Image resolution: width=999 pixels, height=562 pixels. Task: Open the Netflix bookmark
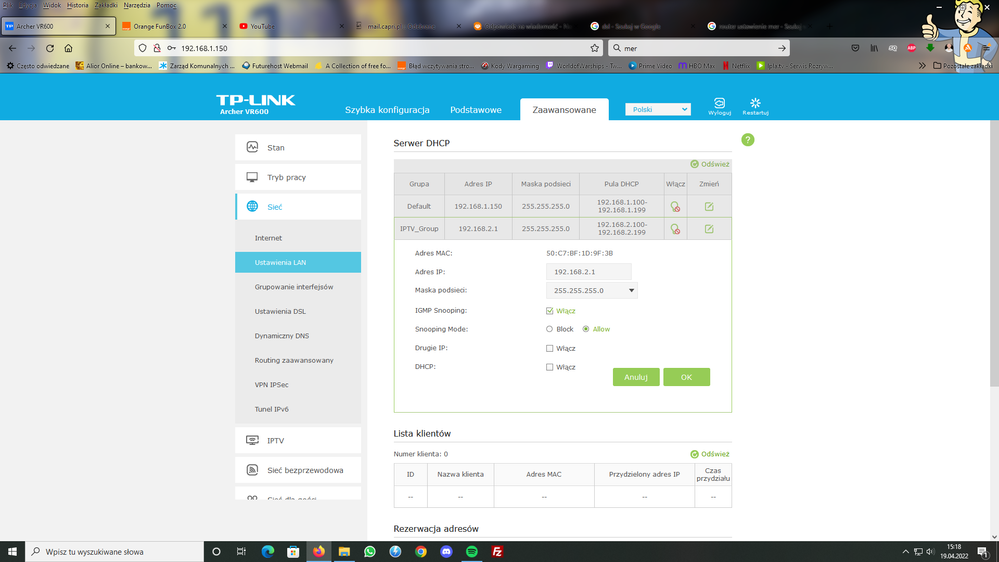(736, 66)
